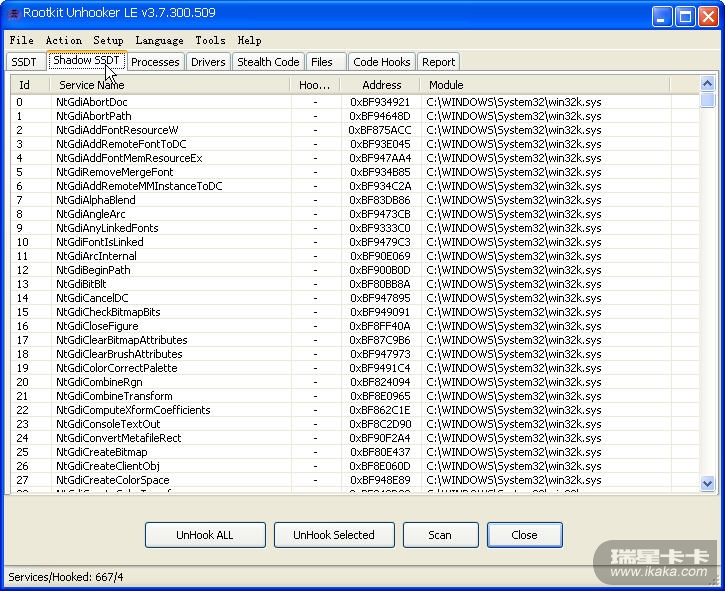Select the NtGdiBeginPath row
725x591 pixels.
pos(355,270)
